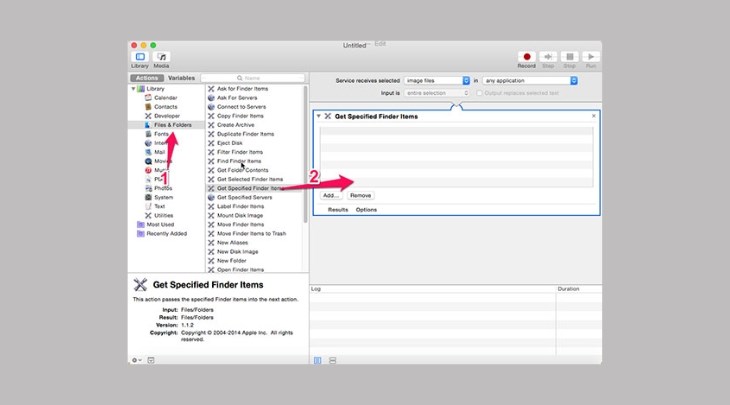Viewport: 730px width, 405px height.
Task: Open the Options tab in action
Action: point(366,210)
